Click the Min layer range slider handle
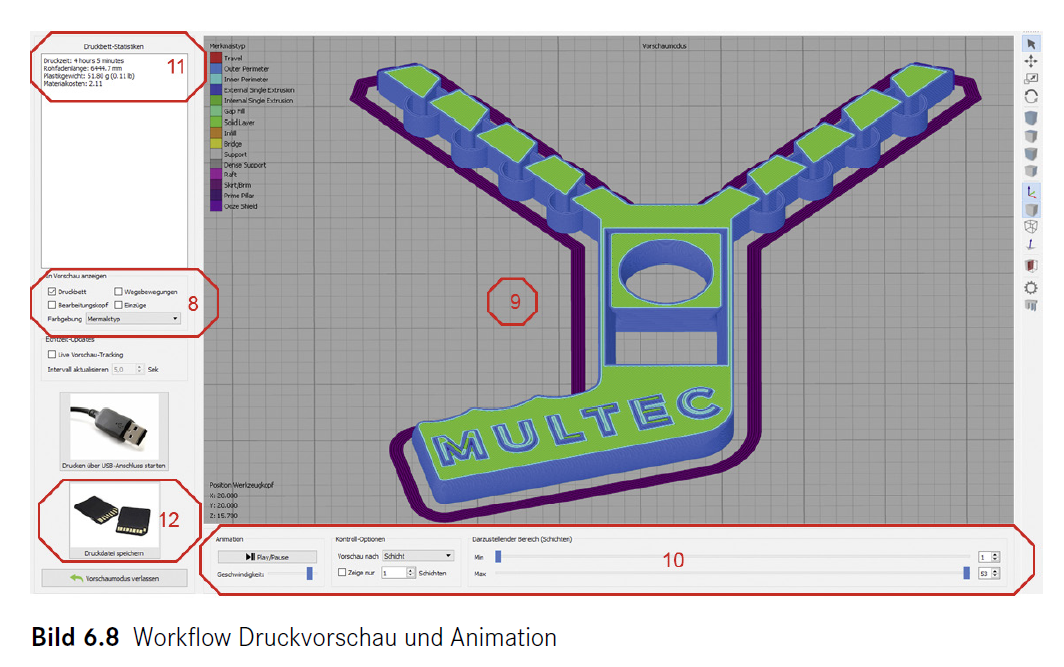 tap(498, 556)
